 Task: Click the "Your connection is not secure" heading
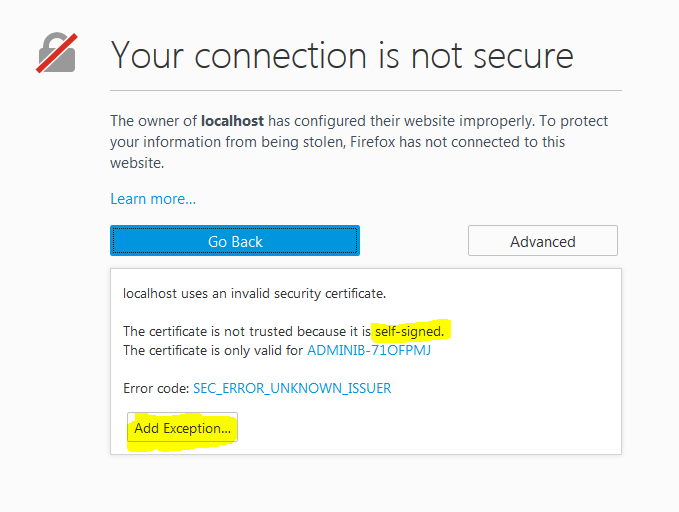[x=342, y=55]
